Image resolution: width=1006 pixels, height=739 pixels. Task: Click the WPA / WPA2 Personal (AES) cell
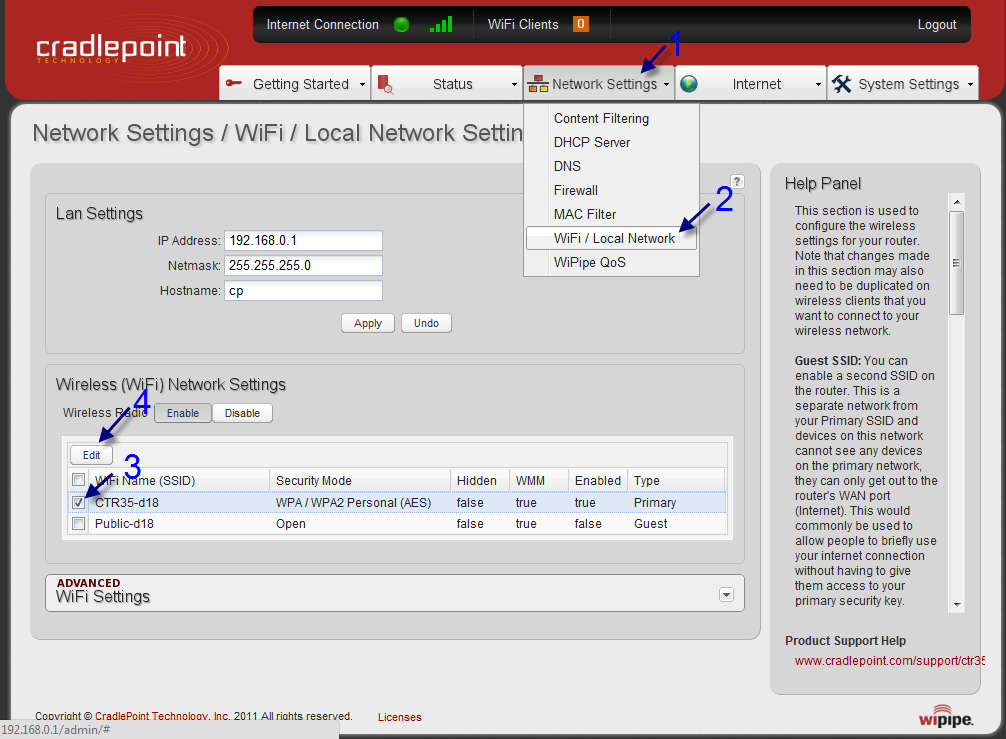pos(354,503)
